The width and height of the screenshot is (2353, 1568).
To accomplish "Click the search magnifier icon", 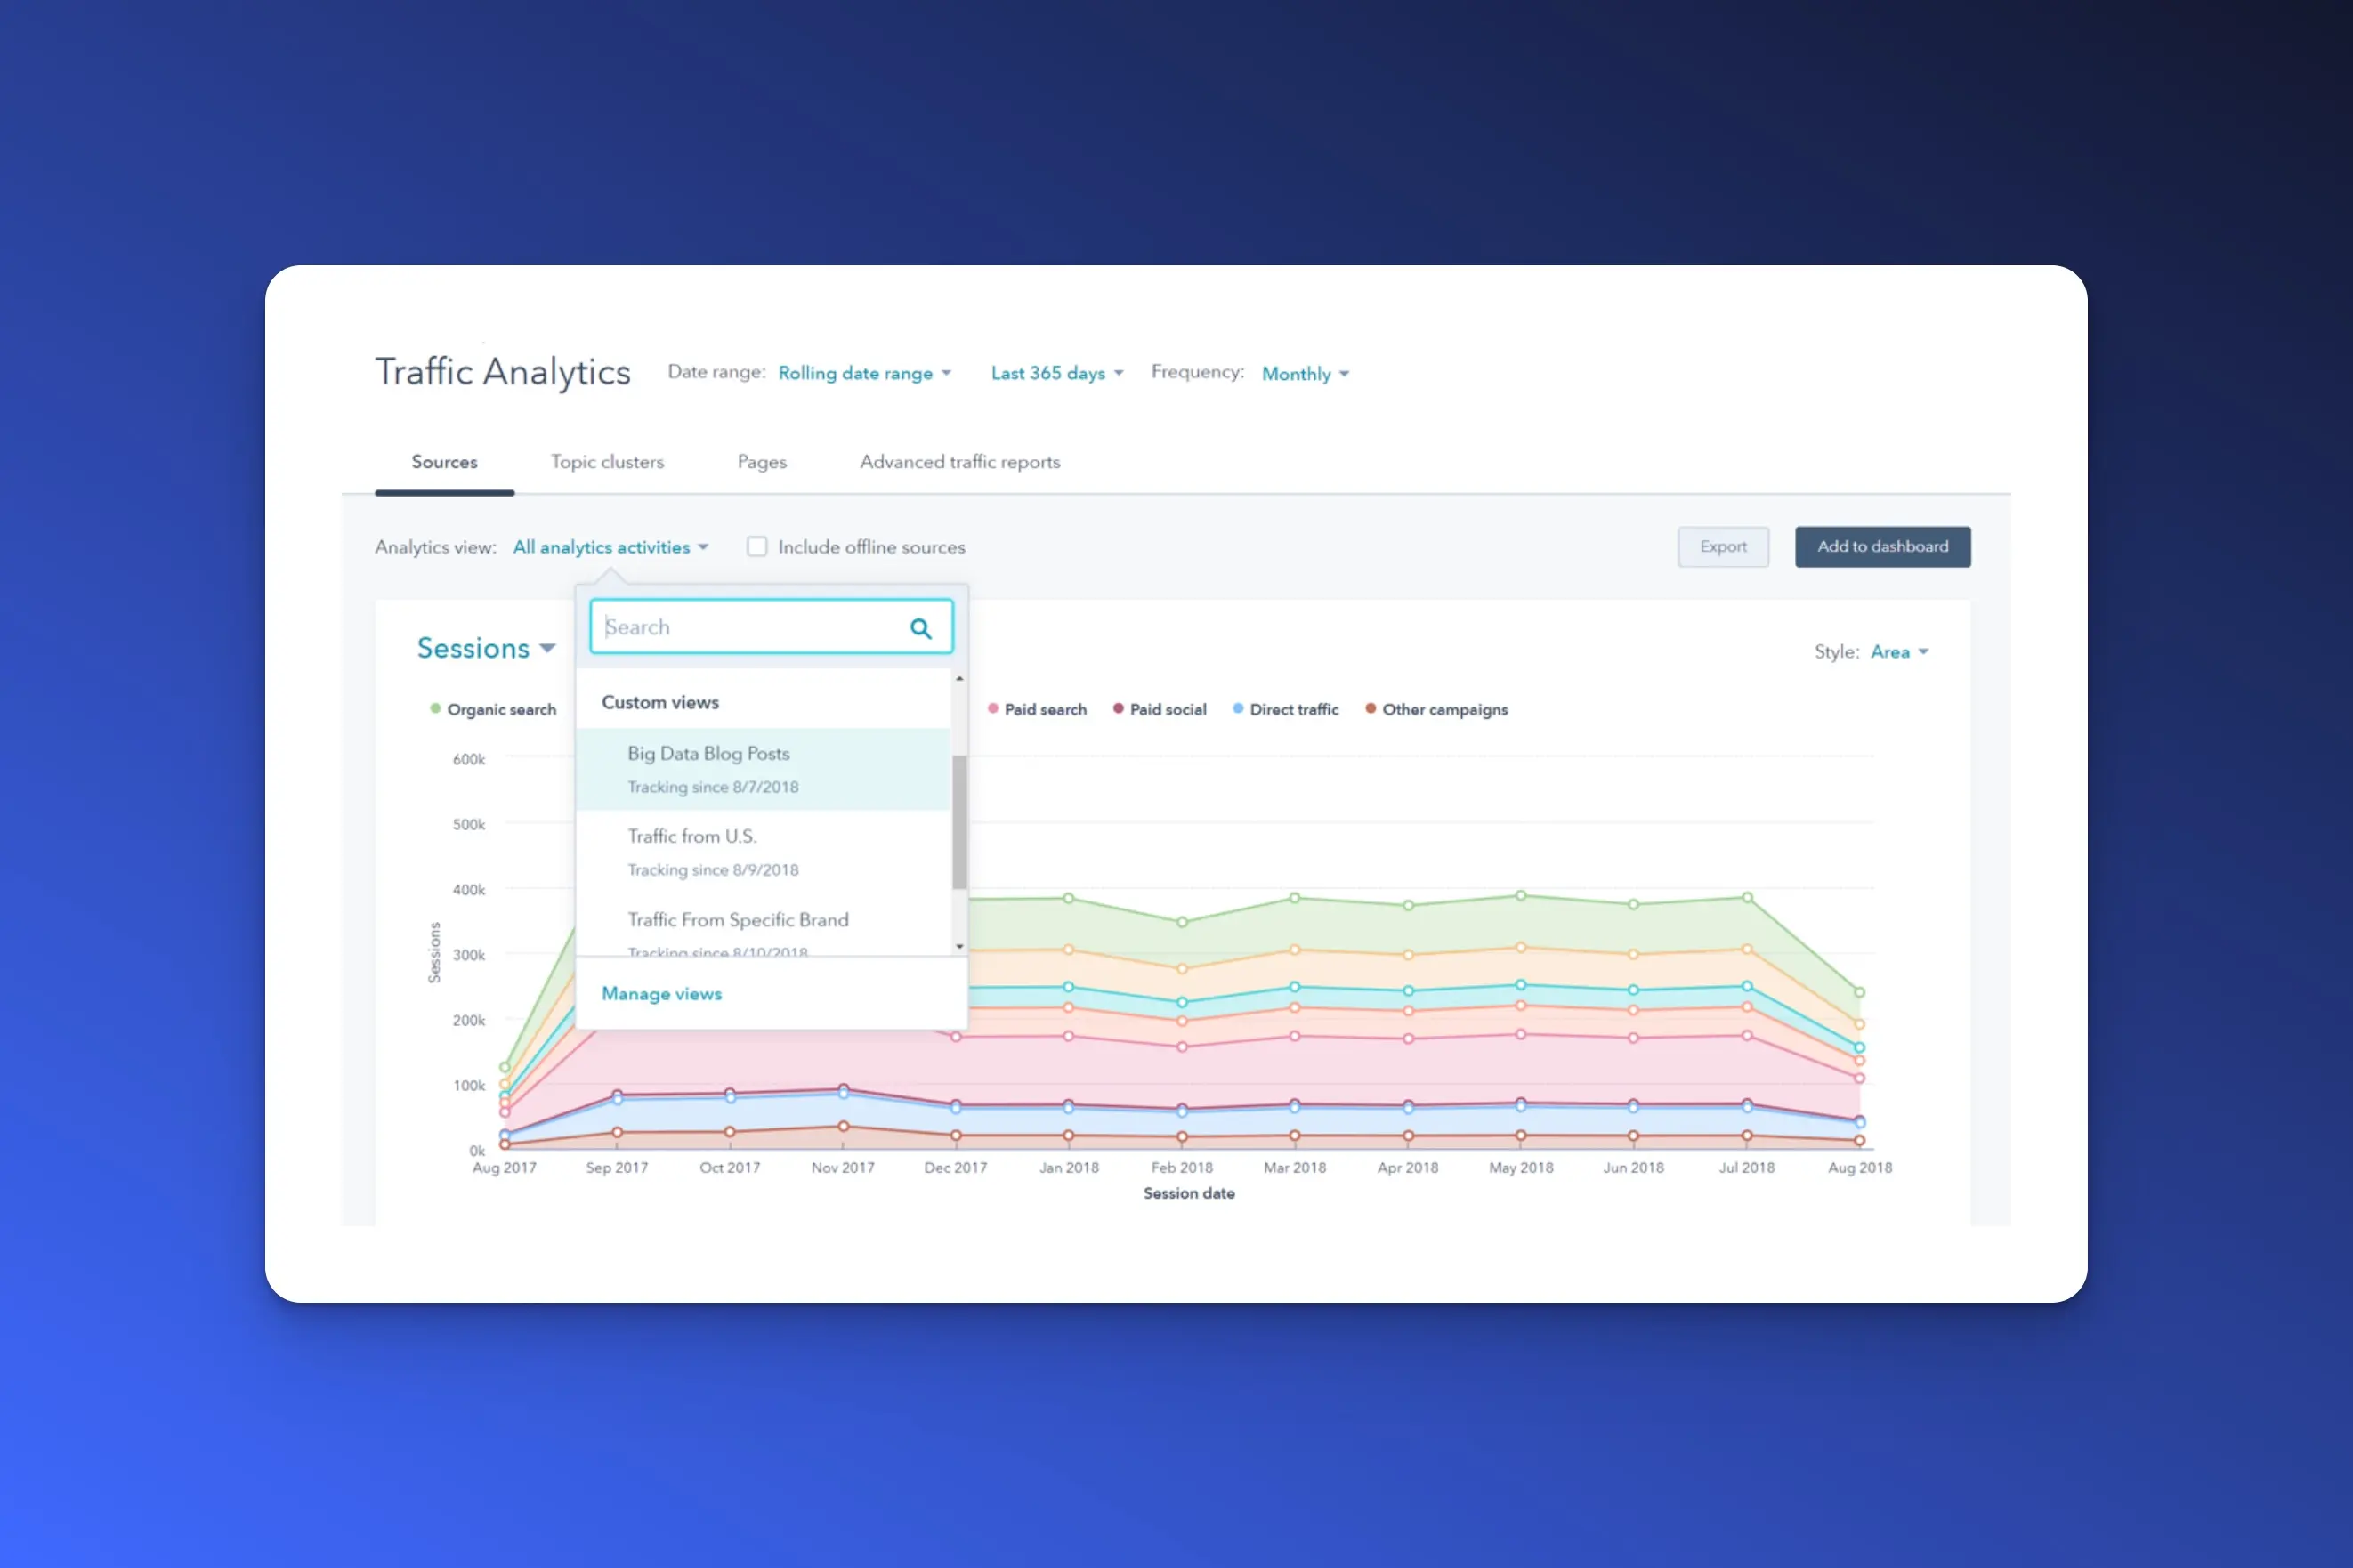I will click(920, 628).
